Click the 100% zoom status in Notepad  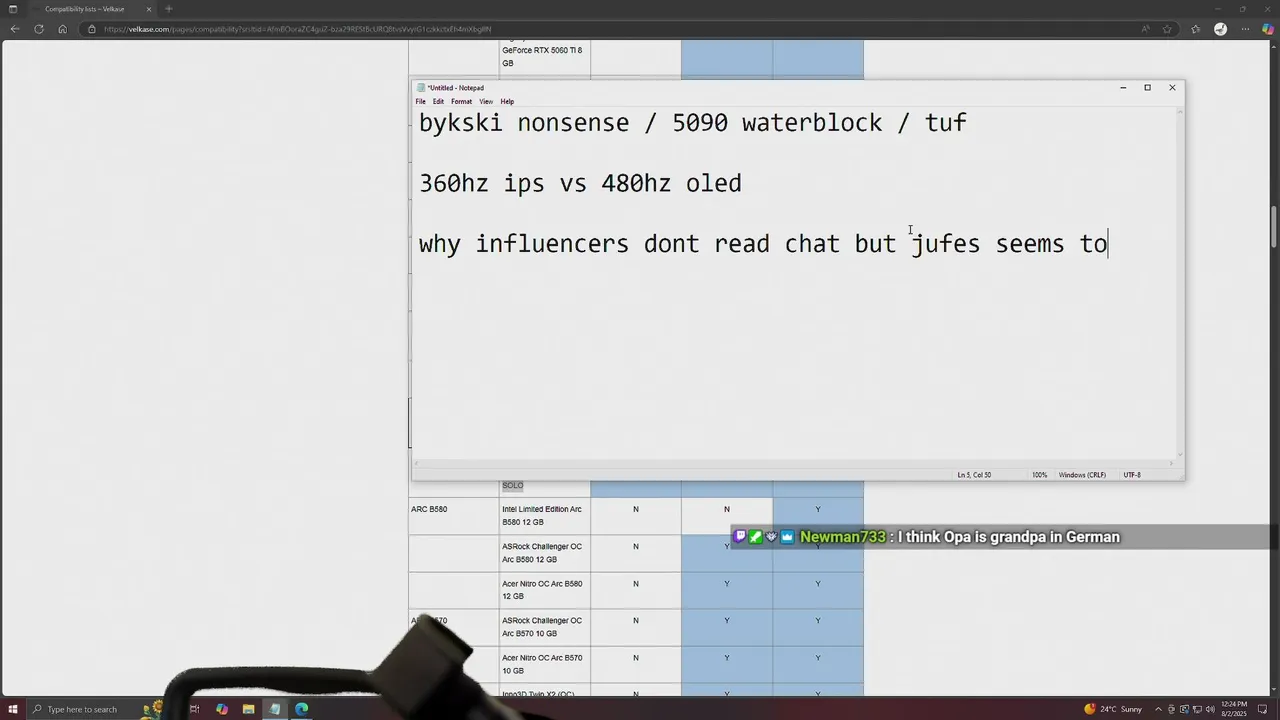[1039, 475]
